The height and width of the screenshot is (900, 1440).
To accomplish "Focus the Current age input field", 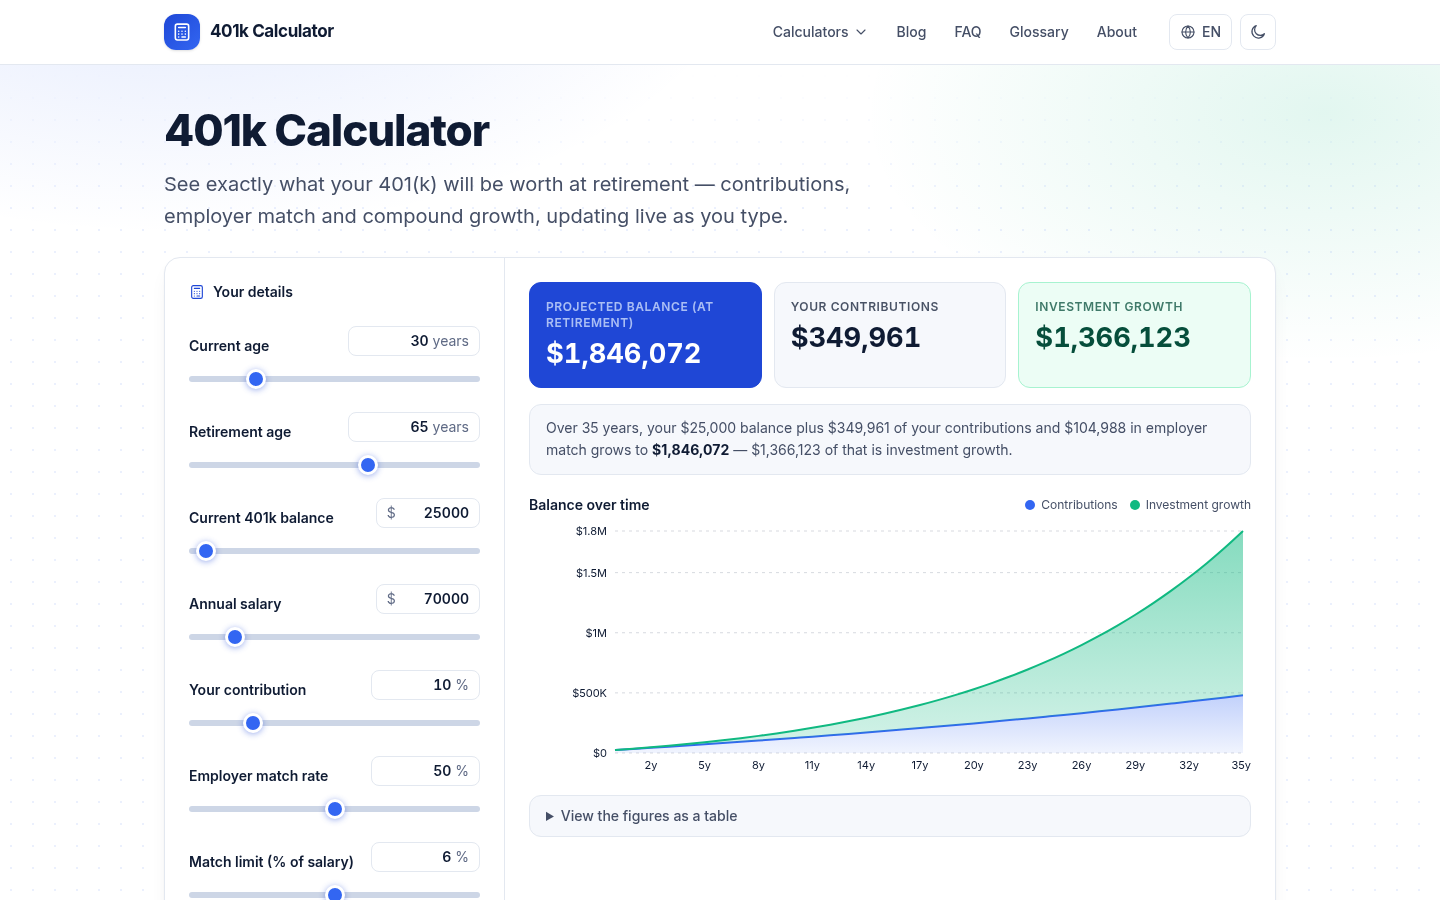I will (x=414, y=341).
